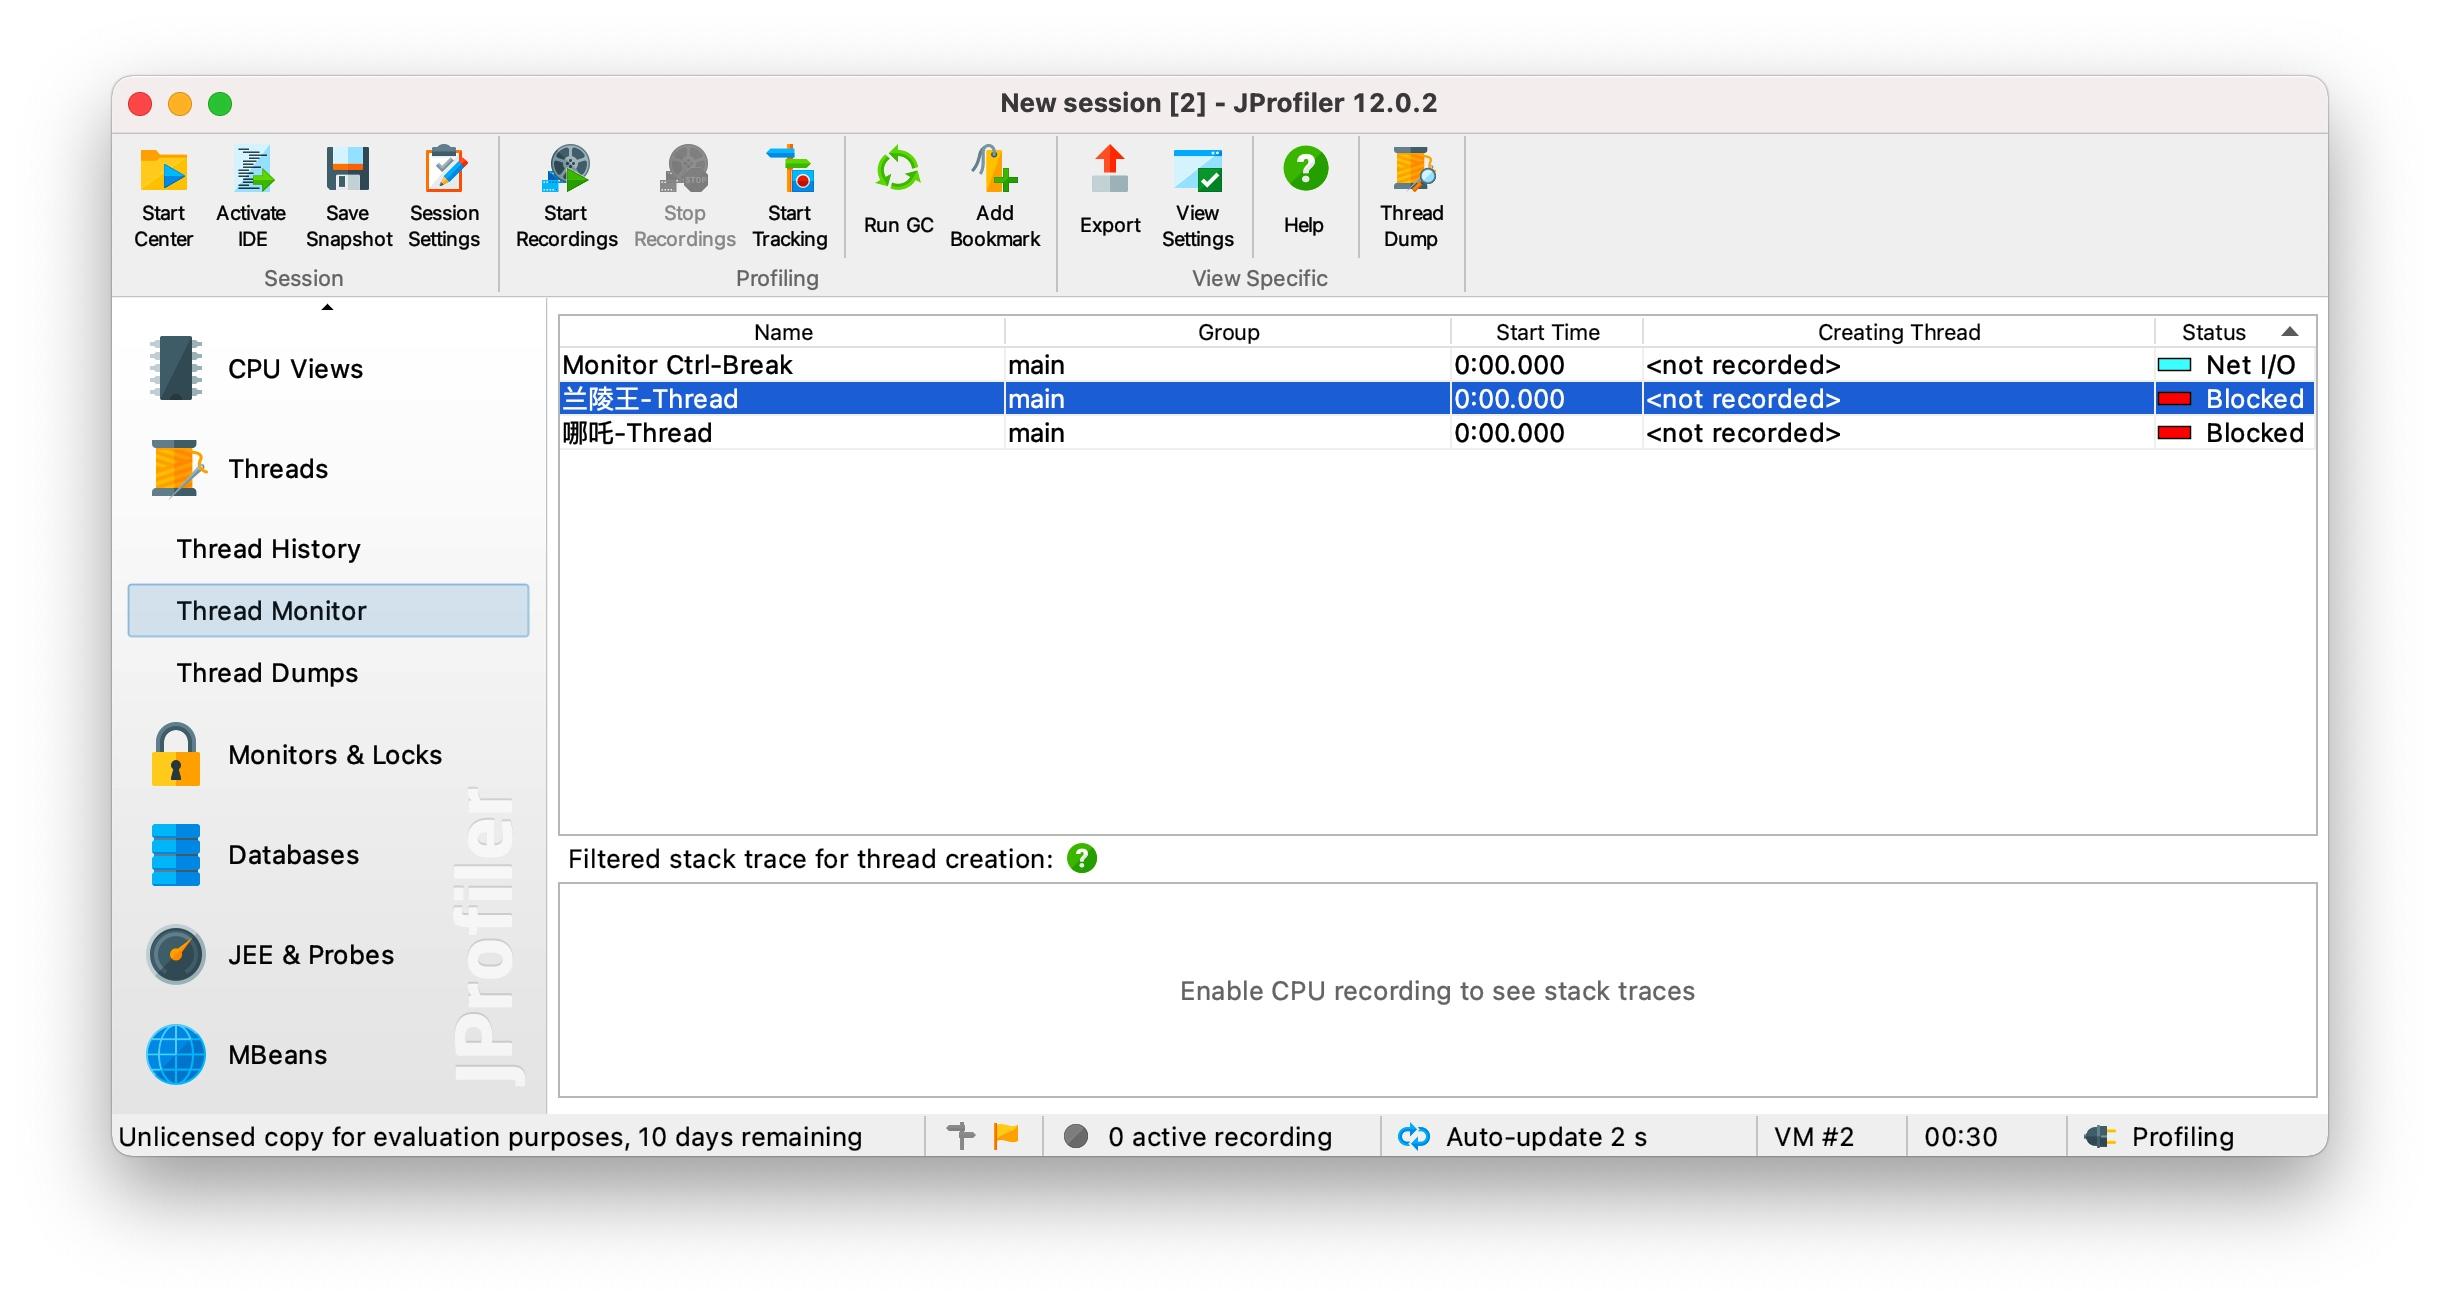Switch to Thread History view
Screen dimensions: 2440x1304
coord(268,548)
